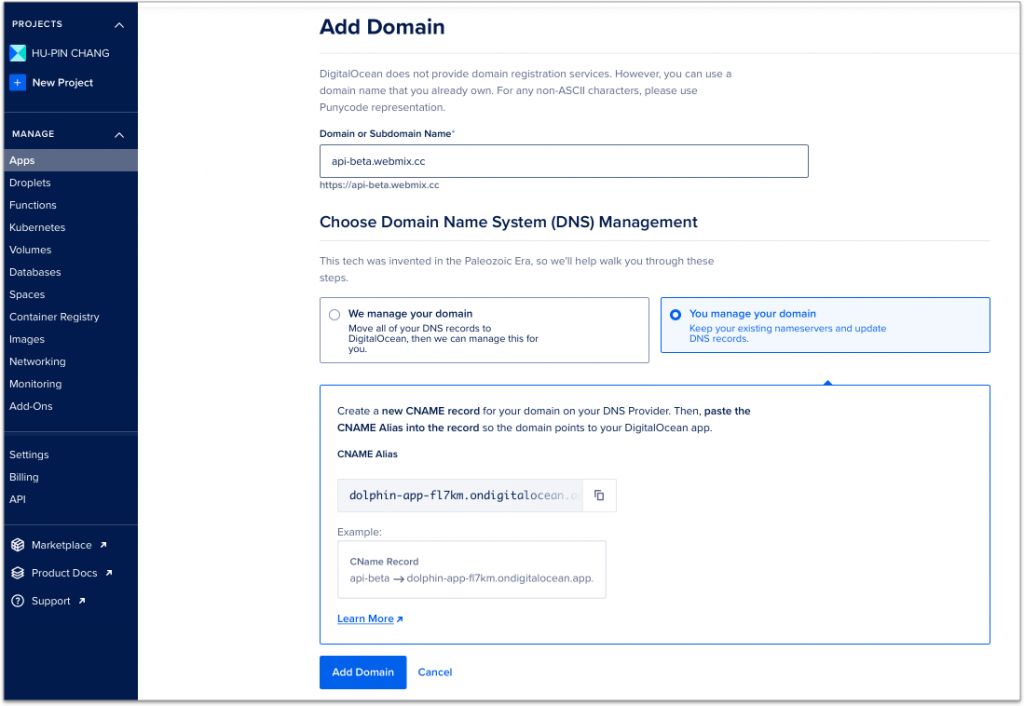
Task: Copy the CNAME alias with copy icon
Action: (x=599, y=495)
